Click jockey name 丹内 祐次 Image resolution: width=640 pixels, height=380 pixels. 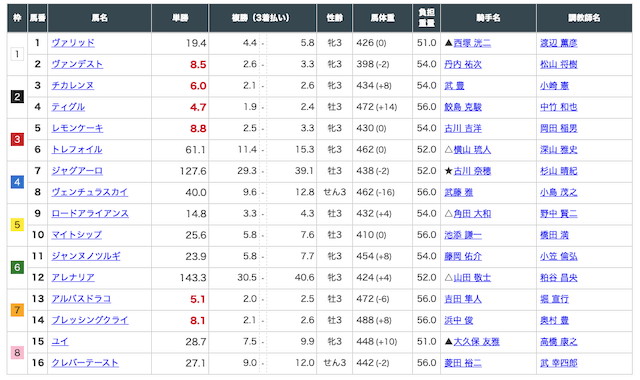463,64
